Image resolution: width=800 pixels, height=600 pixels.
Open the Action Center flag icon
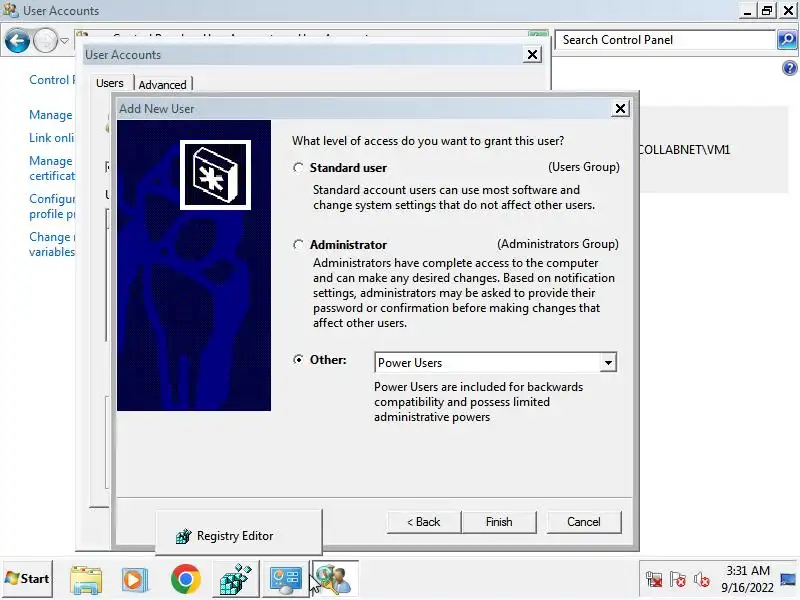678,580
